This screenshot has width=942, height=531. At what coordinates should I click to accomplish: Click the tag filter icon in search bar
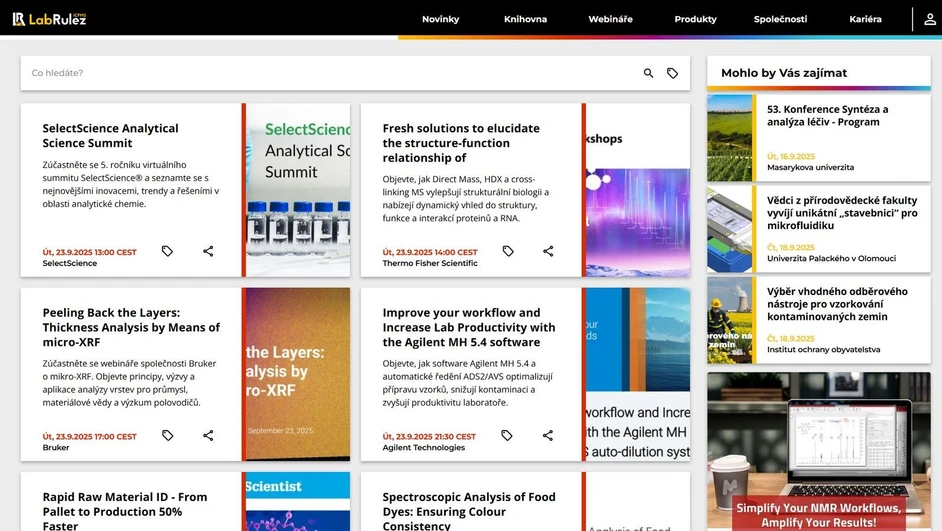click(x=673, y=73)
